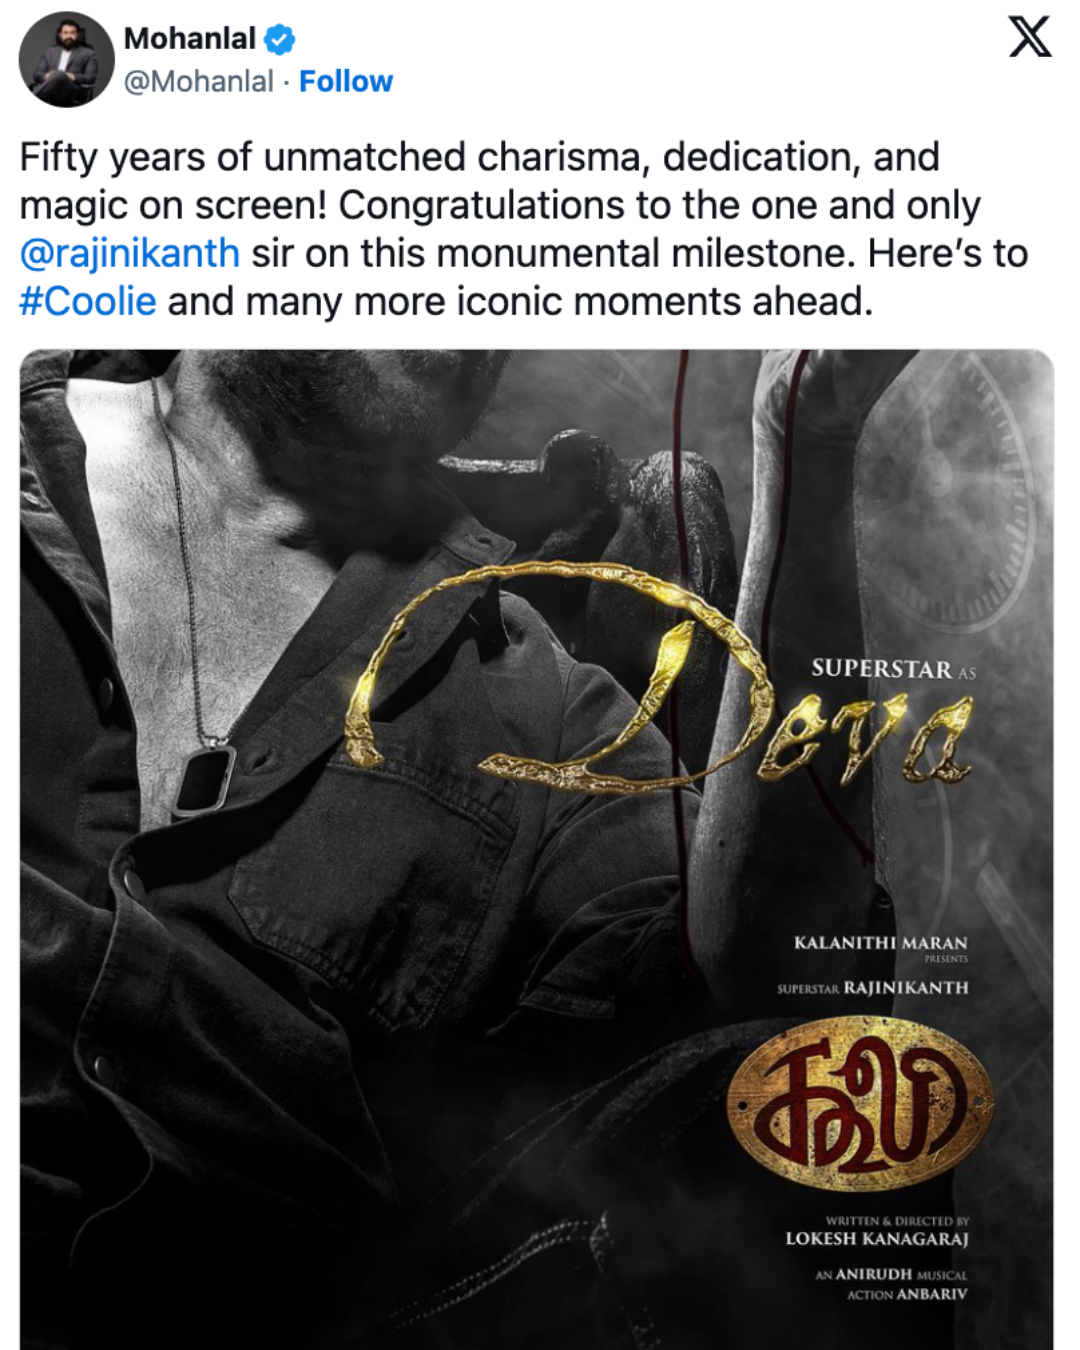1080x1350 pixels.
Task: Click the dog tag pendant in poster
Action: pos(203,780)
